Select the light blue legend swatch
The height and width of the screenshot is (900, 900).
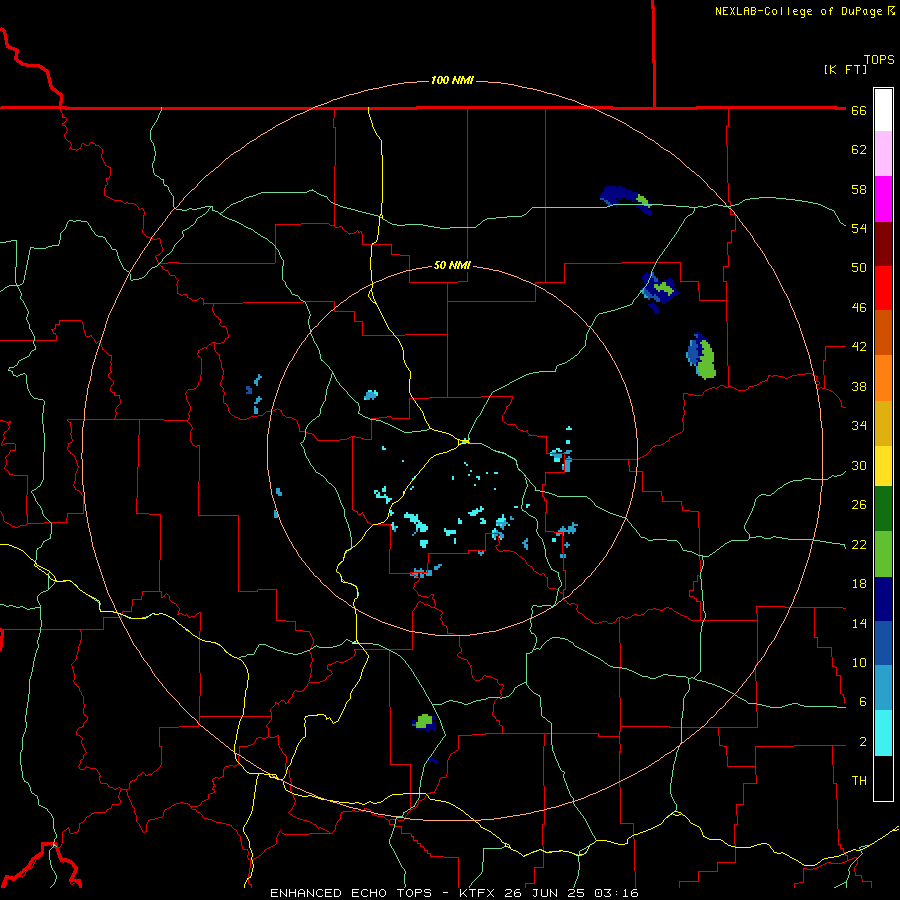click(x=883, y=688)
